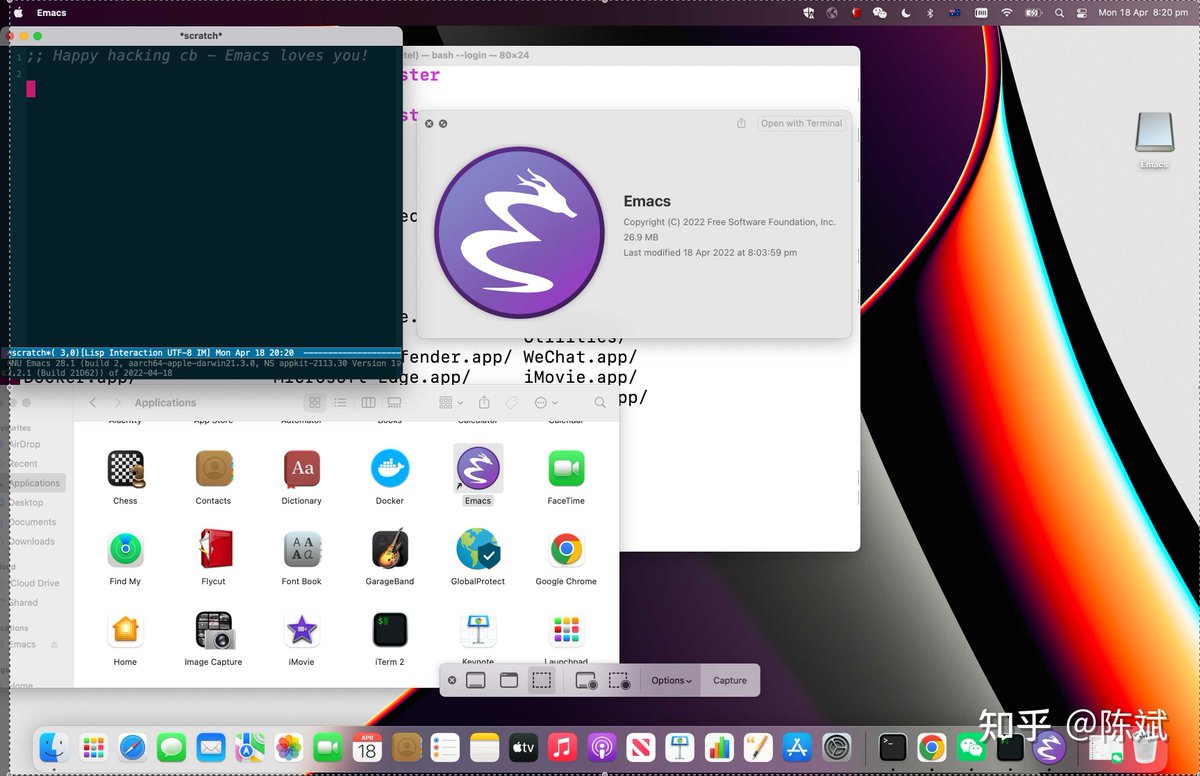Open the Finder group-by dropdown

tap(450, 402)
